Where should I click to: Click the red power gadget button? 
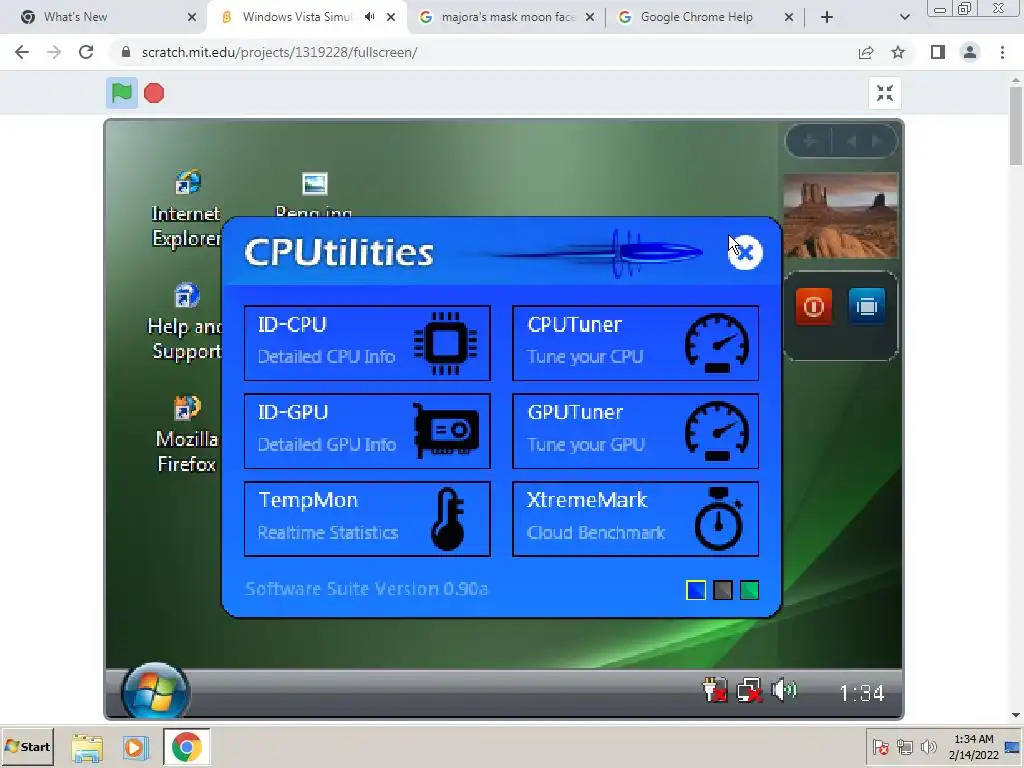(x=814, y=306)
